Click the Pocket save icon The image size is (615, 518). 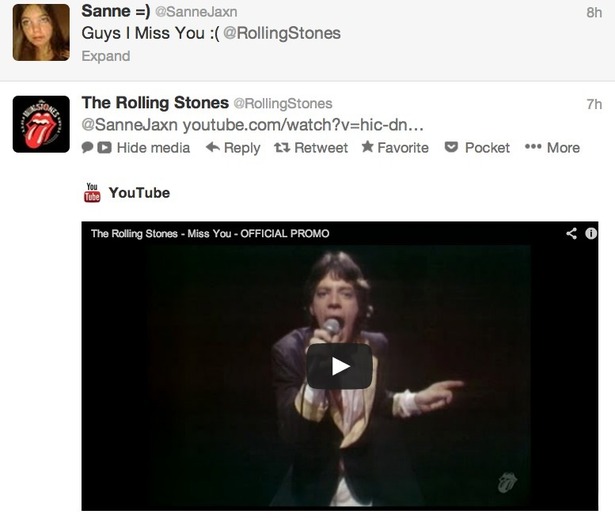(x=451, y=147)
